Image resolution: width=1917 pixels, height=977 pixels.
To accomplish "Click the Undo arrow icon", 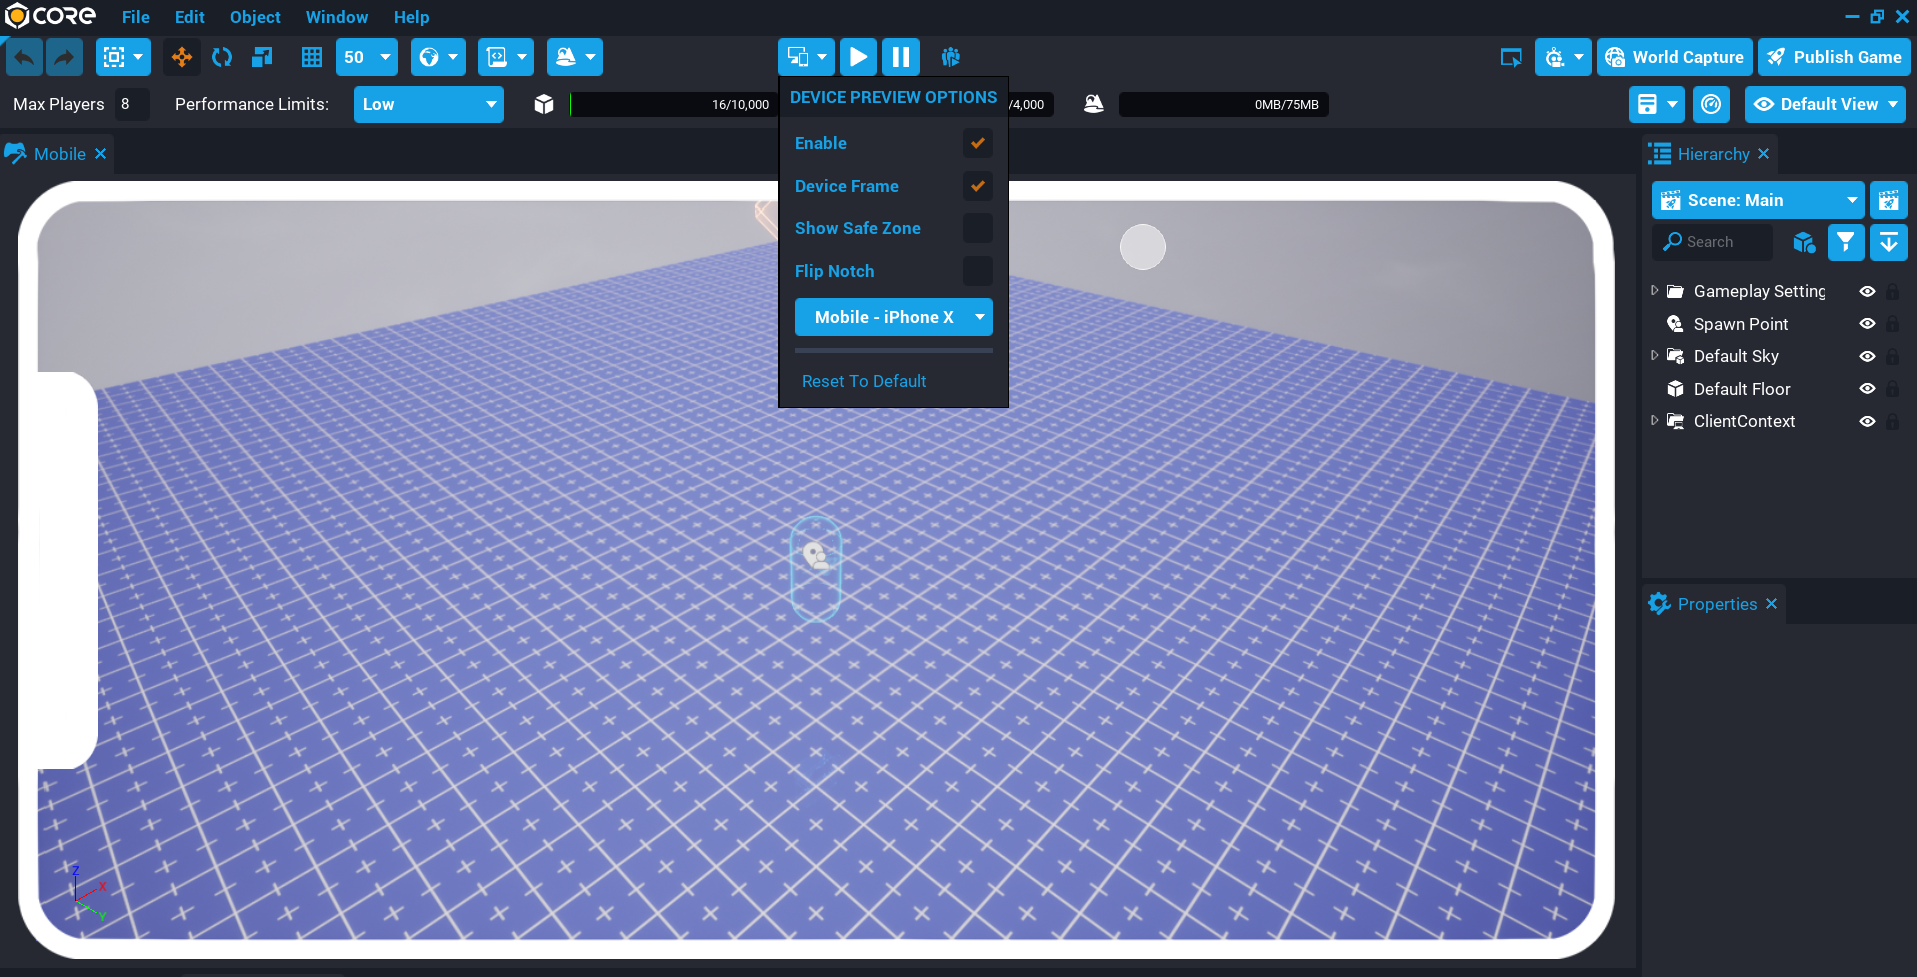I will point(23,57).
